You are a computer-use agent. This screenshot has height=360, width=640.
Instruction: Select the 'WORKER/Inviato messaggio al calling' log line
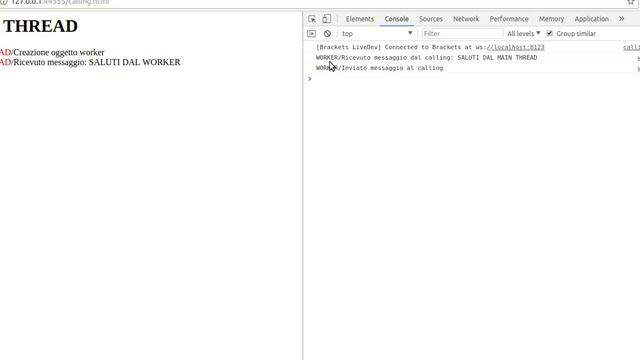[379, 68]
